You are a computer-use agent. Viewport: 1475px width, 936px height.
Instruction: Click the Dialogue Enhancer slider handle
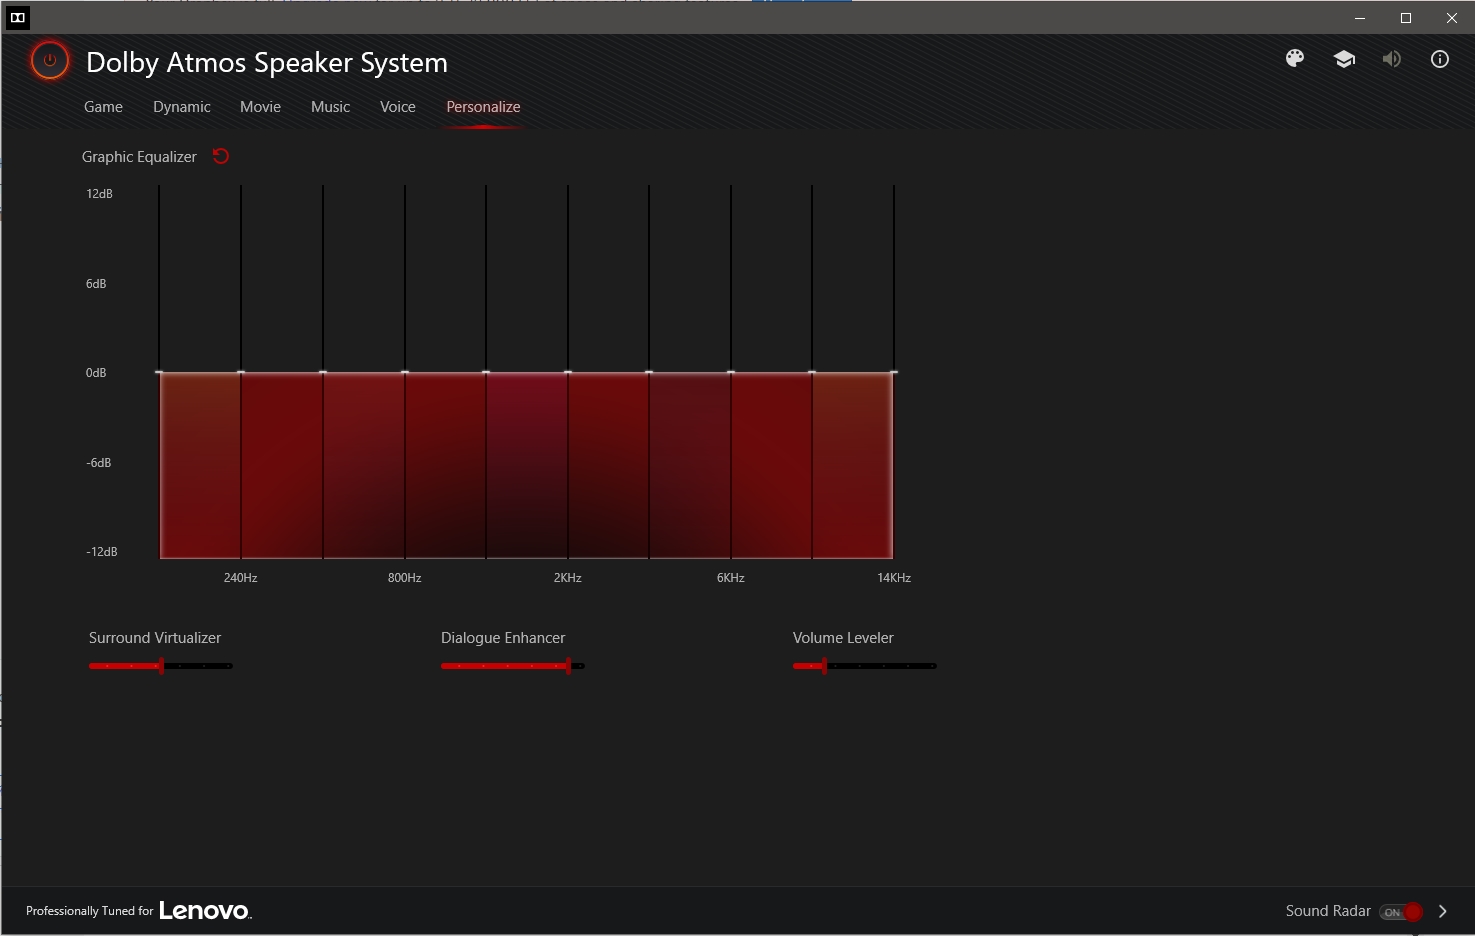click(568, 666)
